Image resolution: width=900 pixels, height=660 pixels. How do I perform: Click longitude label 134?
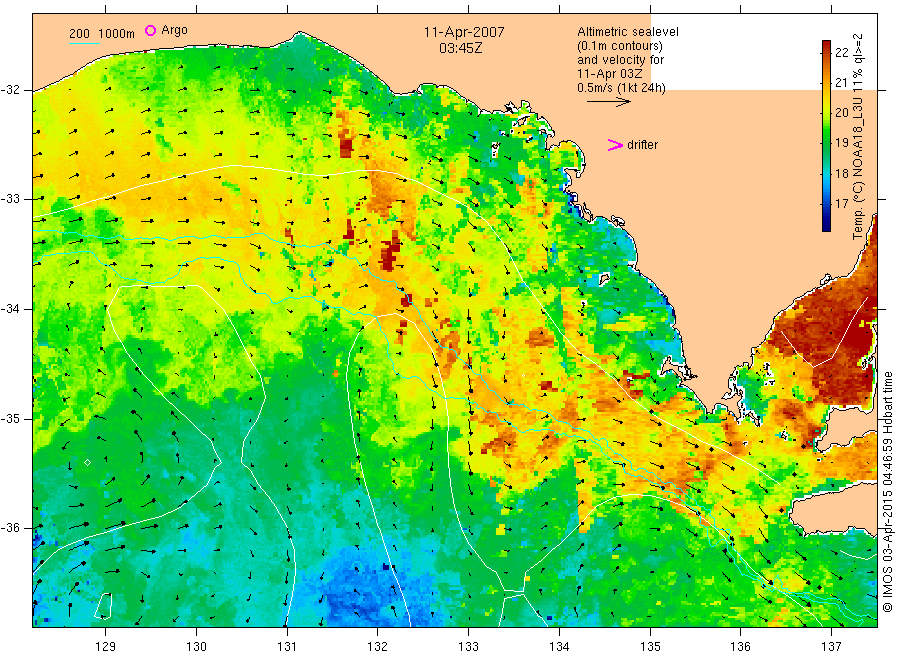(559, 647)
